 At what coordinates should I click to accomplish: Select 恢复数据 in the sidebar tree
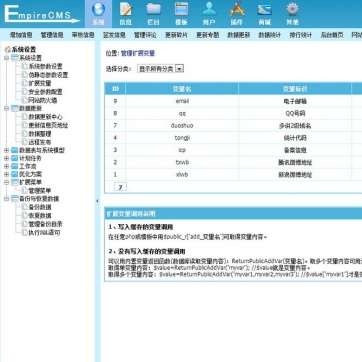click(x=40, y=215)
